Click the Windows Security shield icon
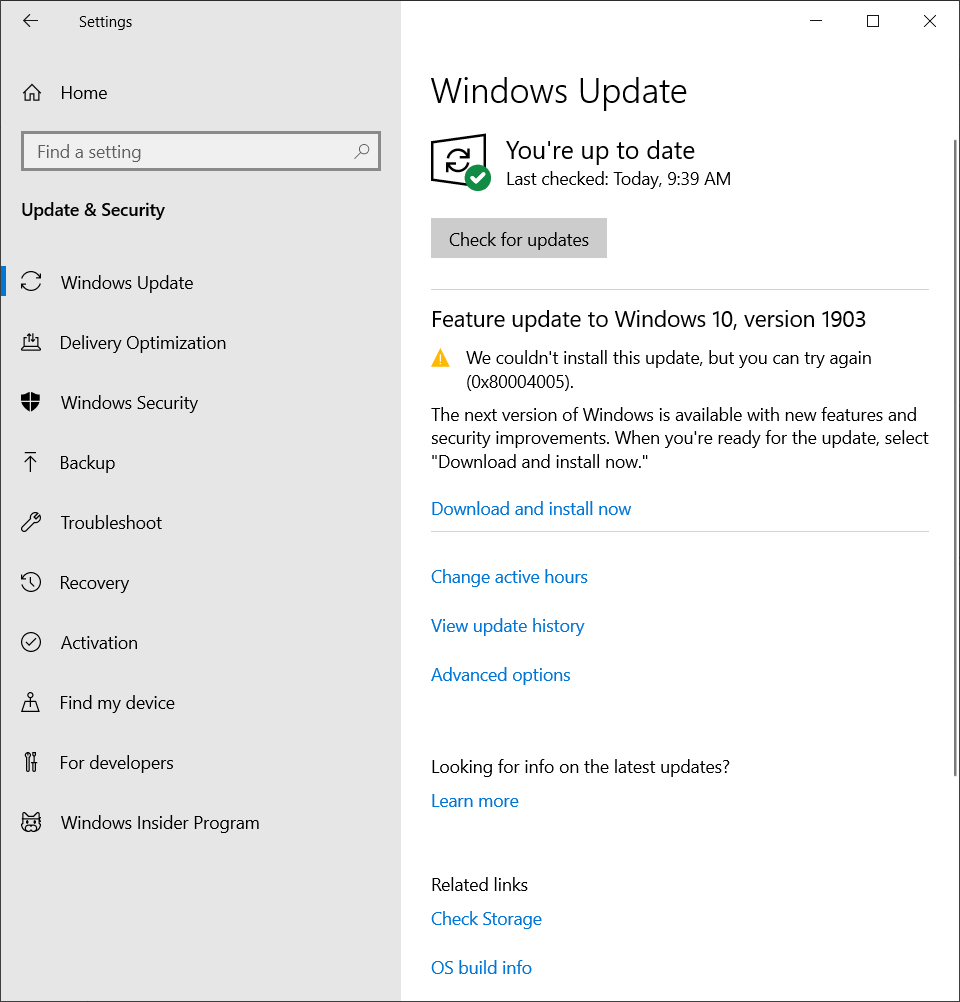Screen dimensions: 960x1002 31,402
